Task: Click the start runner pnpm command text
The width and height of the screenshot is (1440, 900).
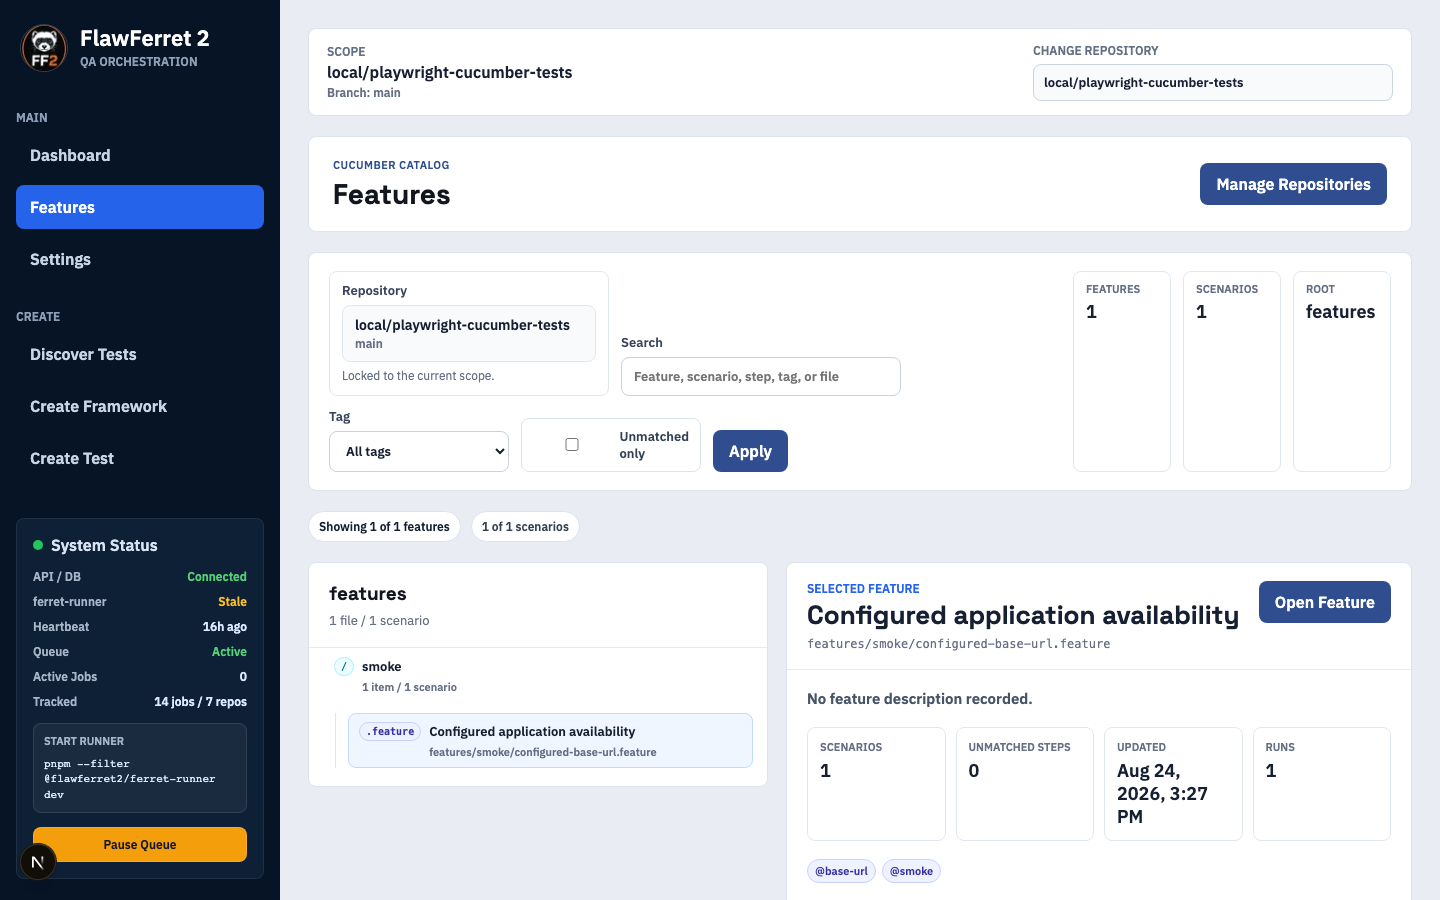Action: pos(129,779)
